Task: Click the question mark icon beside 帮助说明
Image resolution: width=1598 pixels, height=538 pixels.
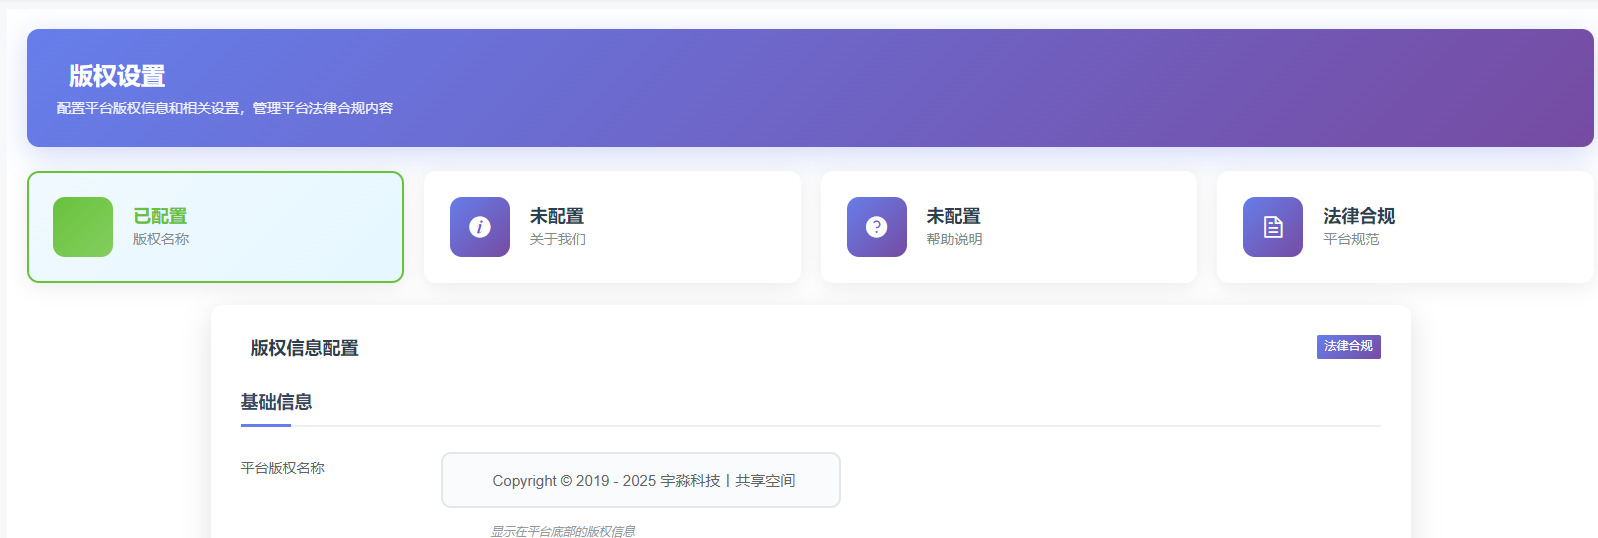Action: (x=876, y=227)
